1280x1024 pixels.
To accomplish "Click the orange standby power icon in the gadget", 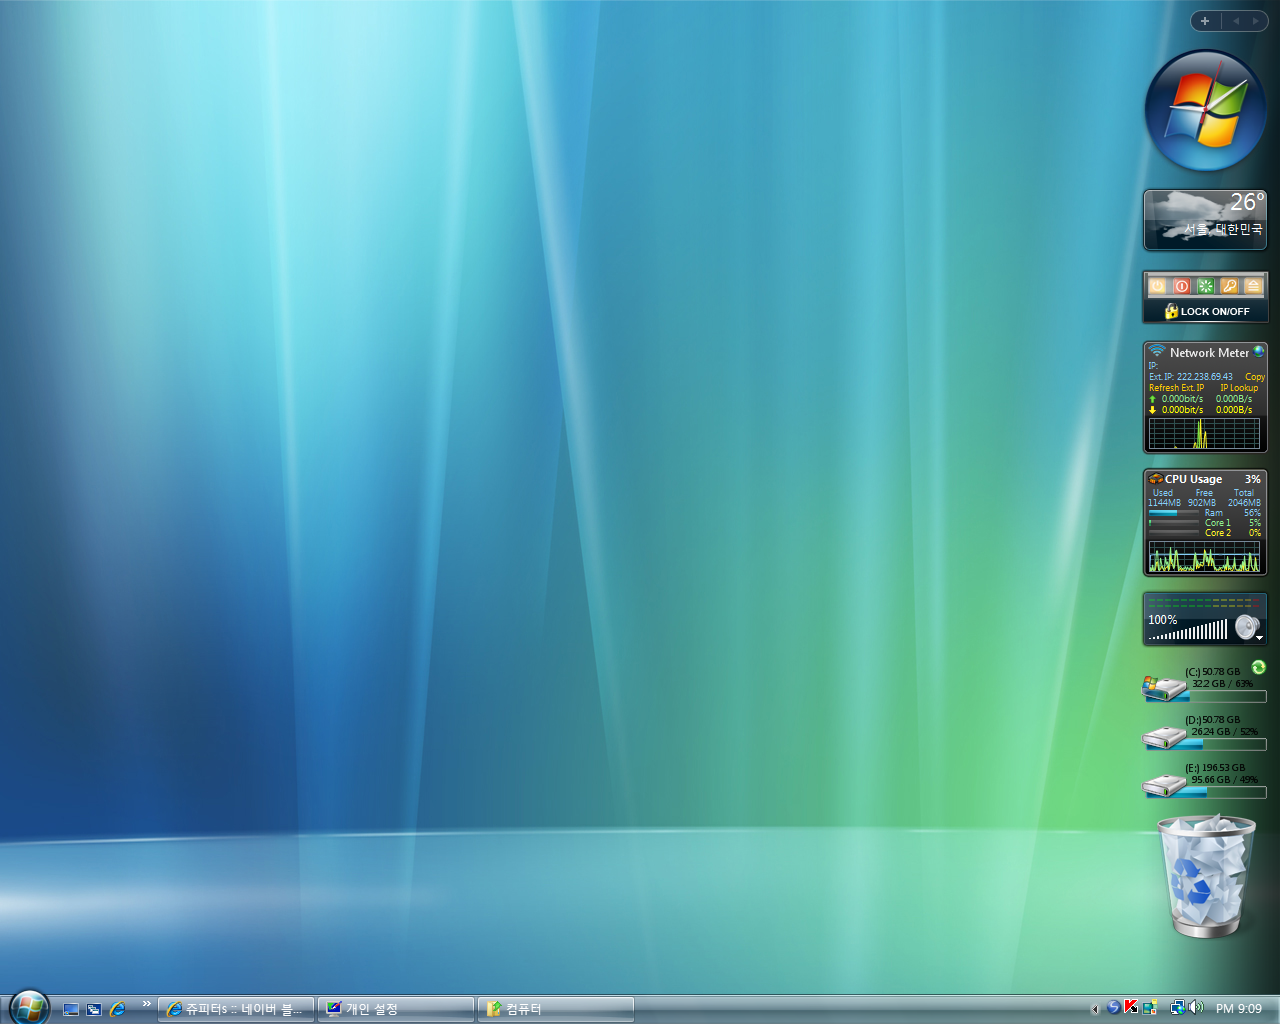I will pyautogui.click(x=1157, y=286).
